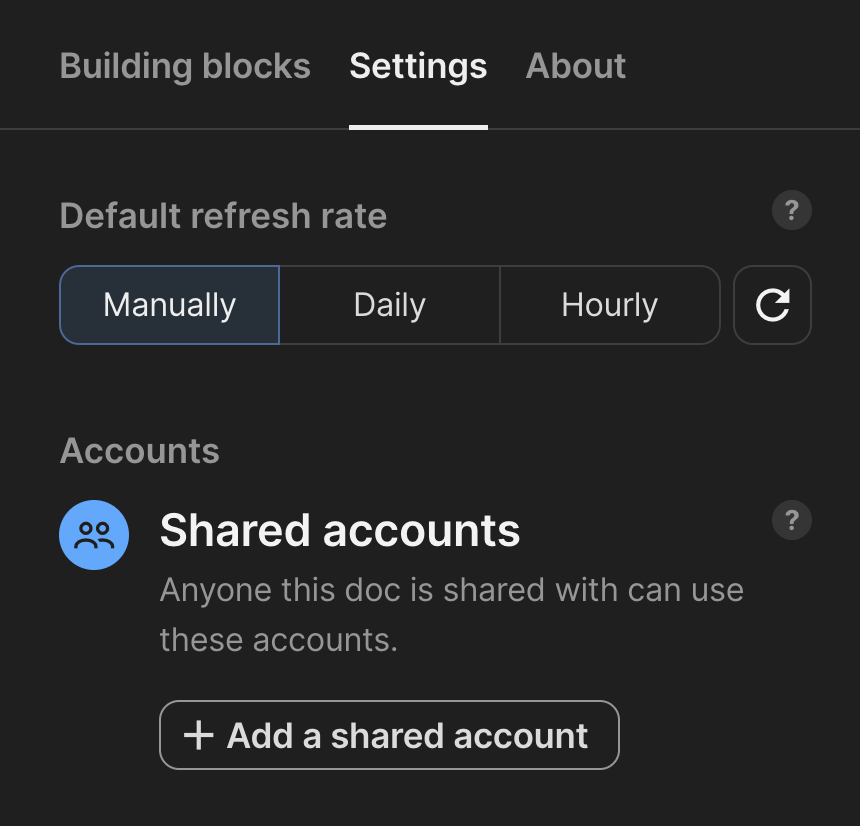
Task: Click the circular arrow refresh-now icon
Action: 772,305
